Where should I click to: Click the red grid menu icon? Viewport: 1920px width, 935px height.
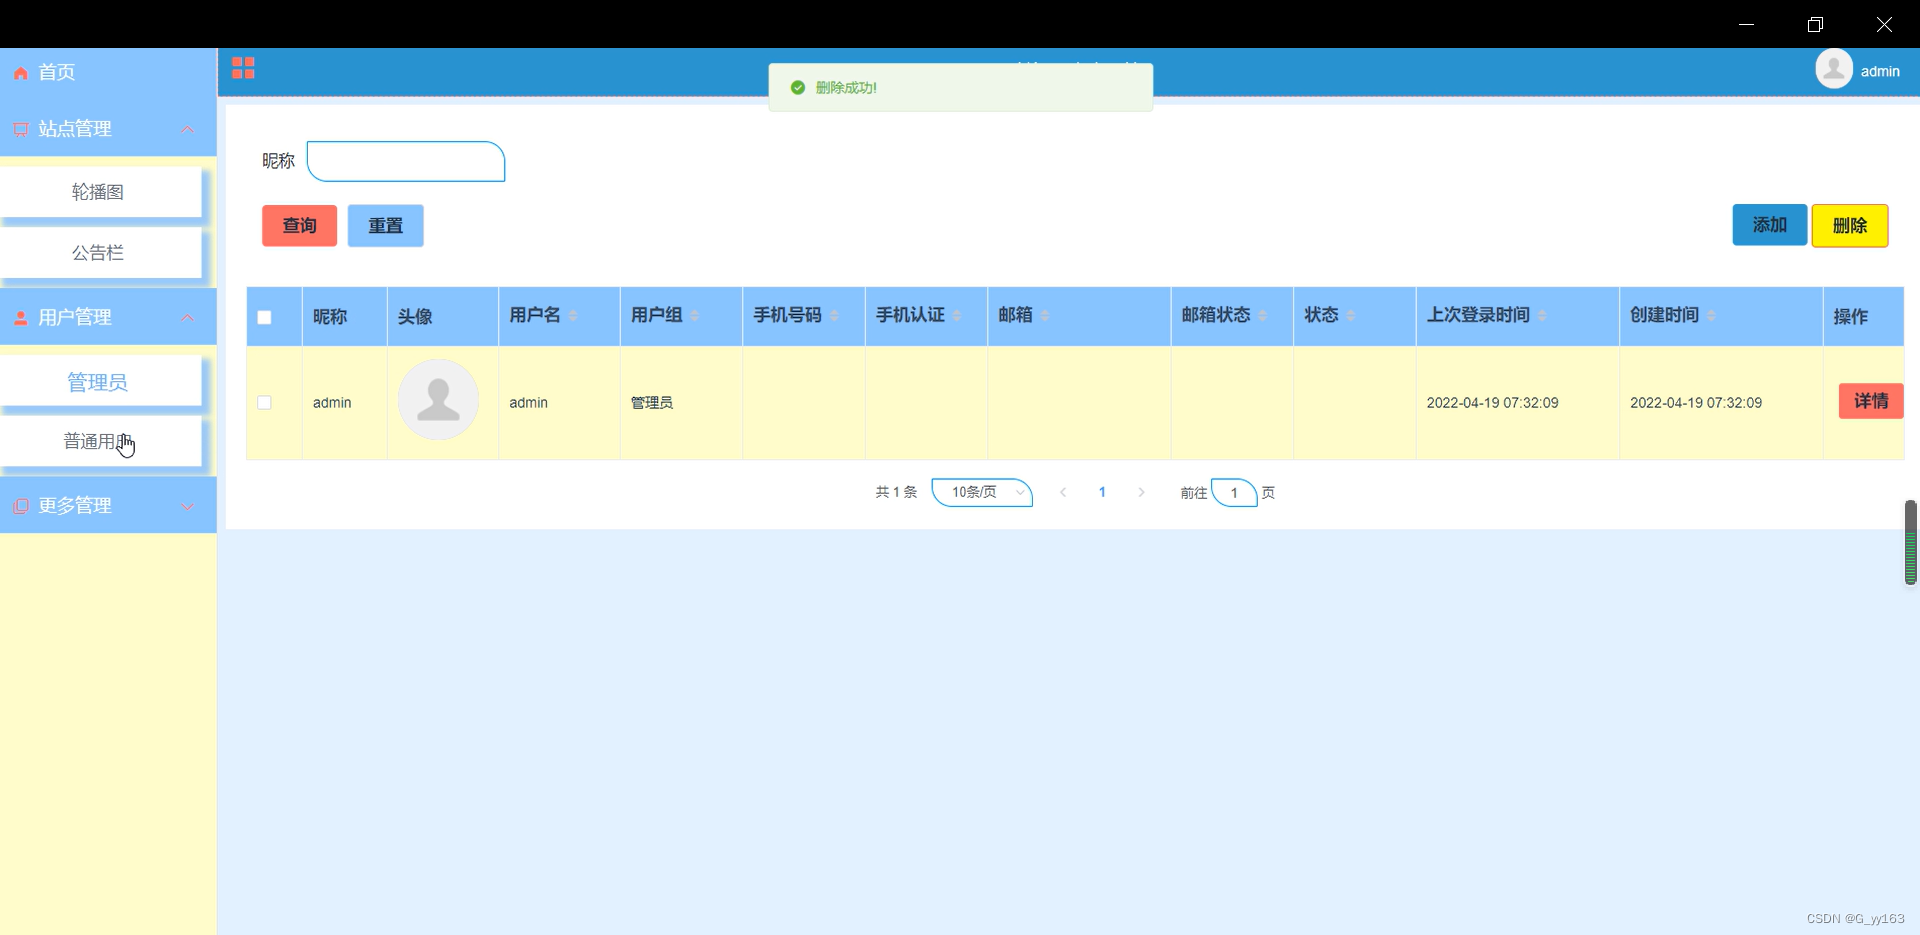click(x=243, y=68)
